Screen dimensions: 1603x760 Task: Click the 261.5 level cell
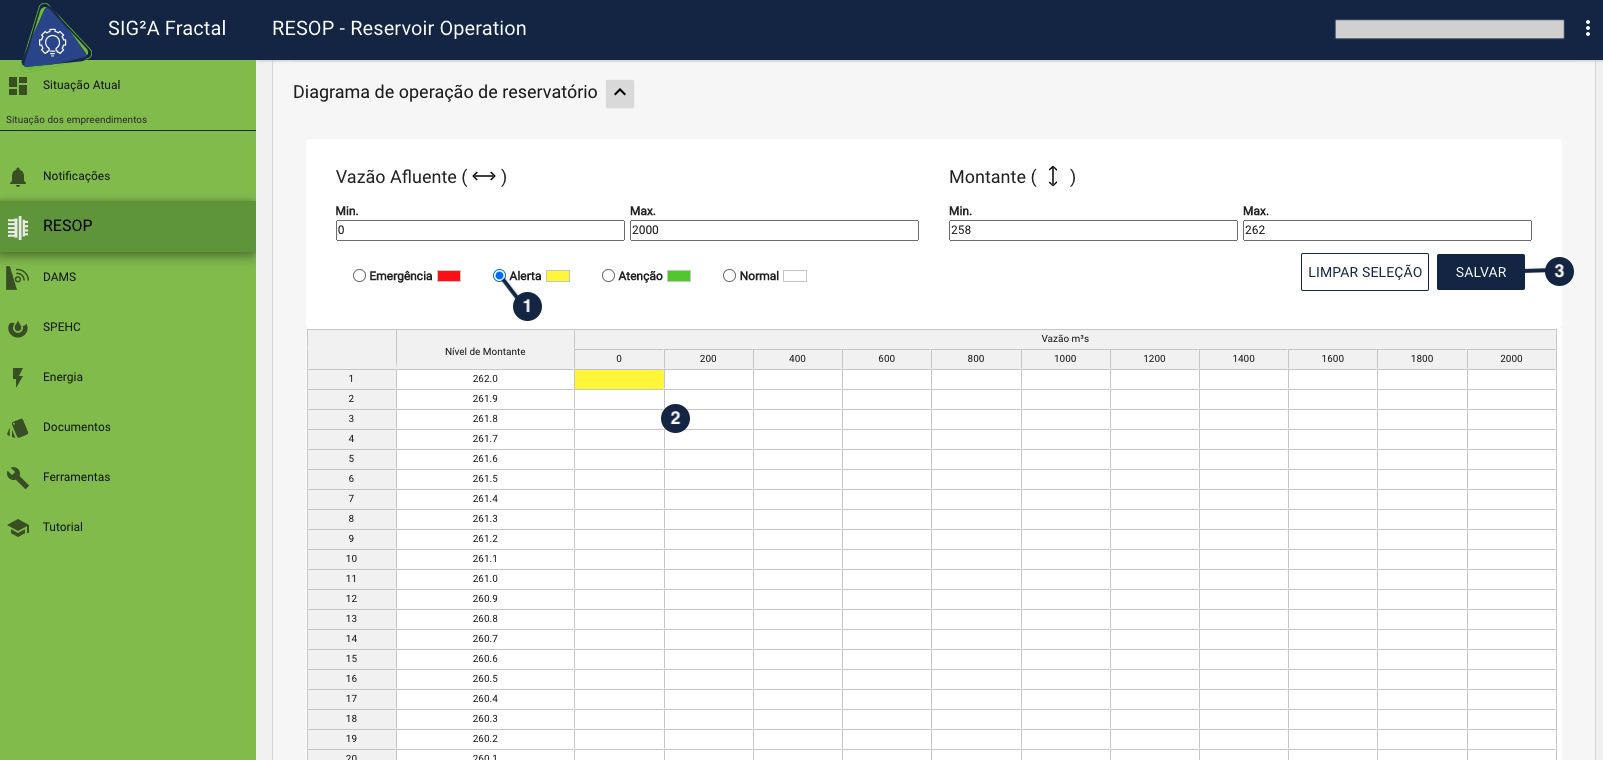[x=485, y=479]
